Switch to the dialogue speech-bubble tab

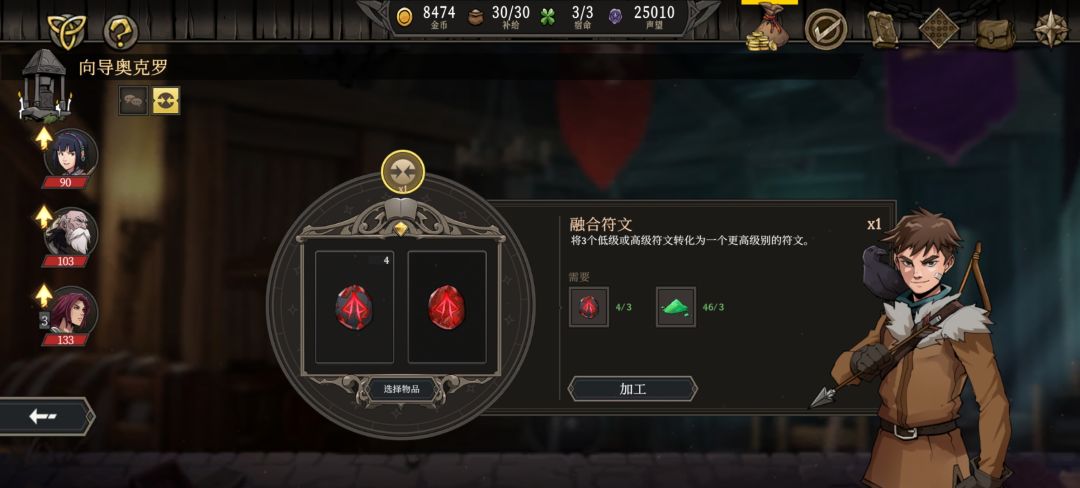point(133,101)
